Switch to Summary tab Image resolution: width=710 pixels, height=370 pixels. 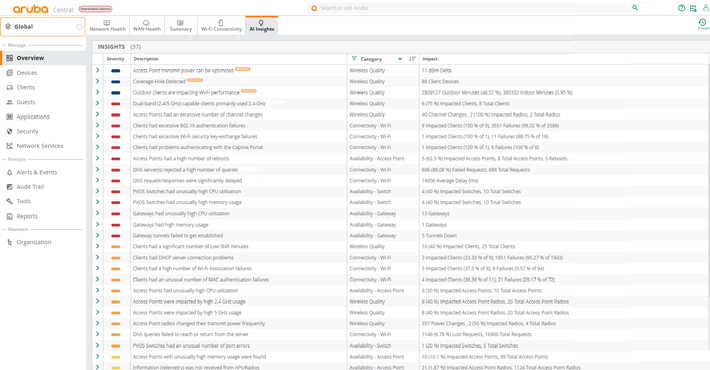(x=181, y=26)
